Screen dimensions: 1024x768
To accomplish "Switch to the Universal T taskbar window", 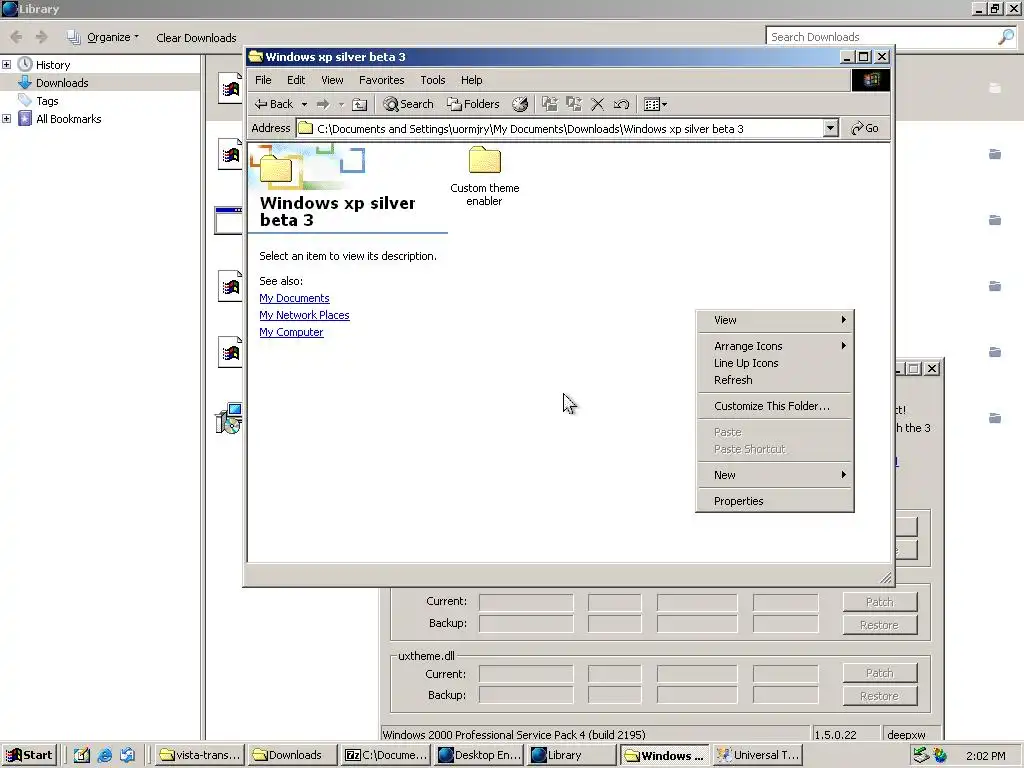I will (x=758, y=755).
